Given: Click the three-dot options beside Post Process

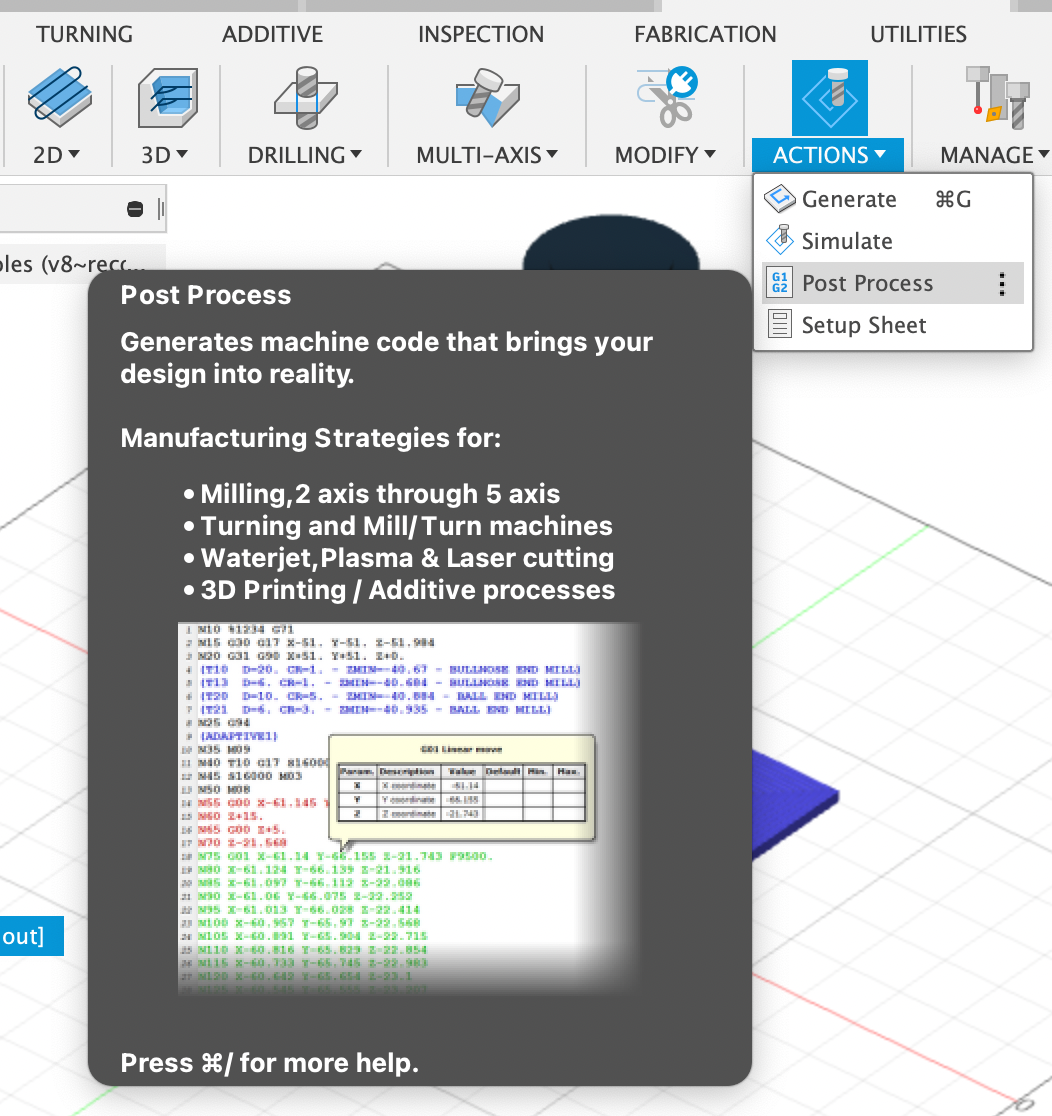Looking at the screenshot, I should tap(1001, 283).
